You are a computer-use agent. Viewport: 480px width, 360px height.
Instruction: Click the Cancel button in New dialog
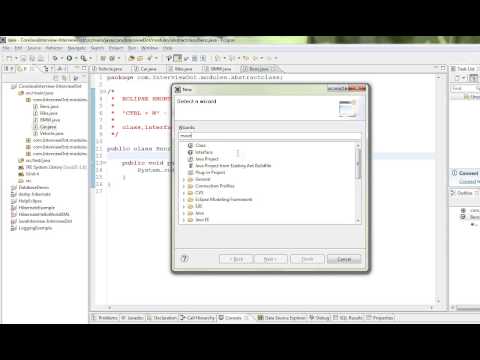point(344,259)
